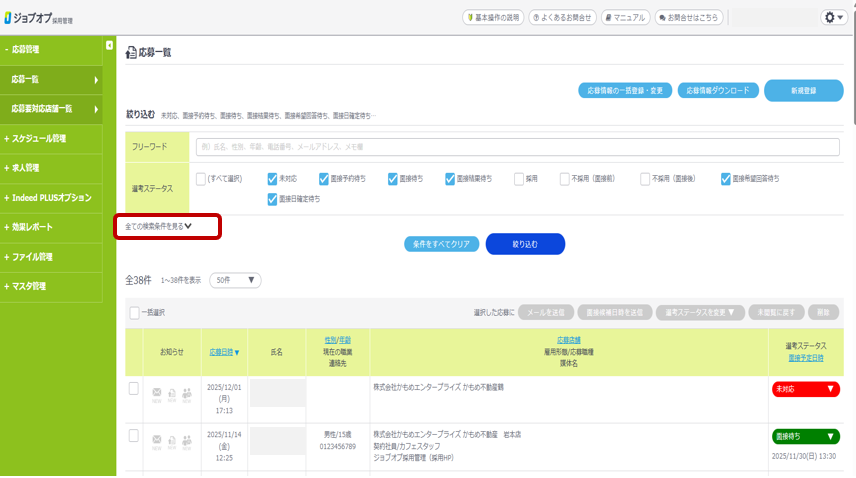Open the red 未対応 status dropdown
Image resolution: width=856 pixels, height=478 pixels.
[x=805, y=389]
